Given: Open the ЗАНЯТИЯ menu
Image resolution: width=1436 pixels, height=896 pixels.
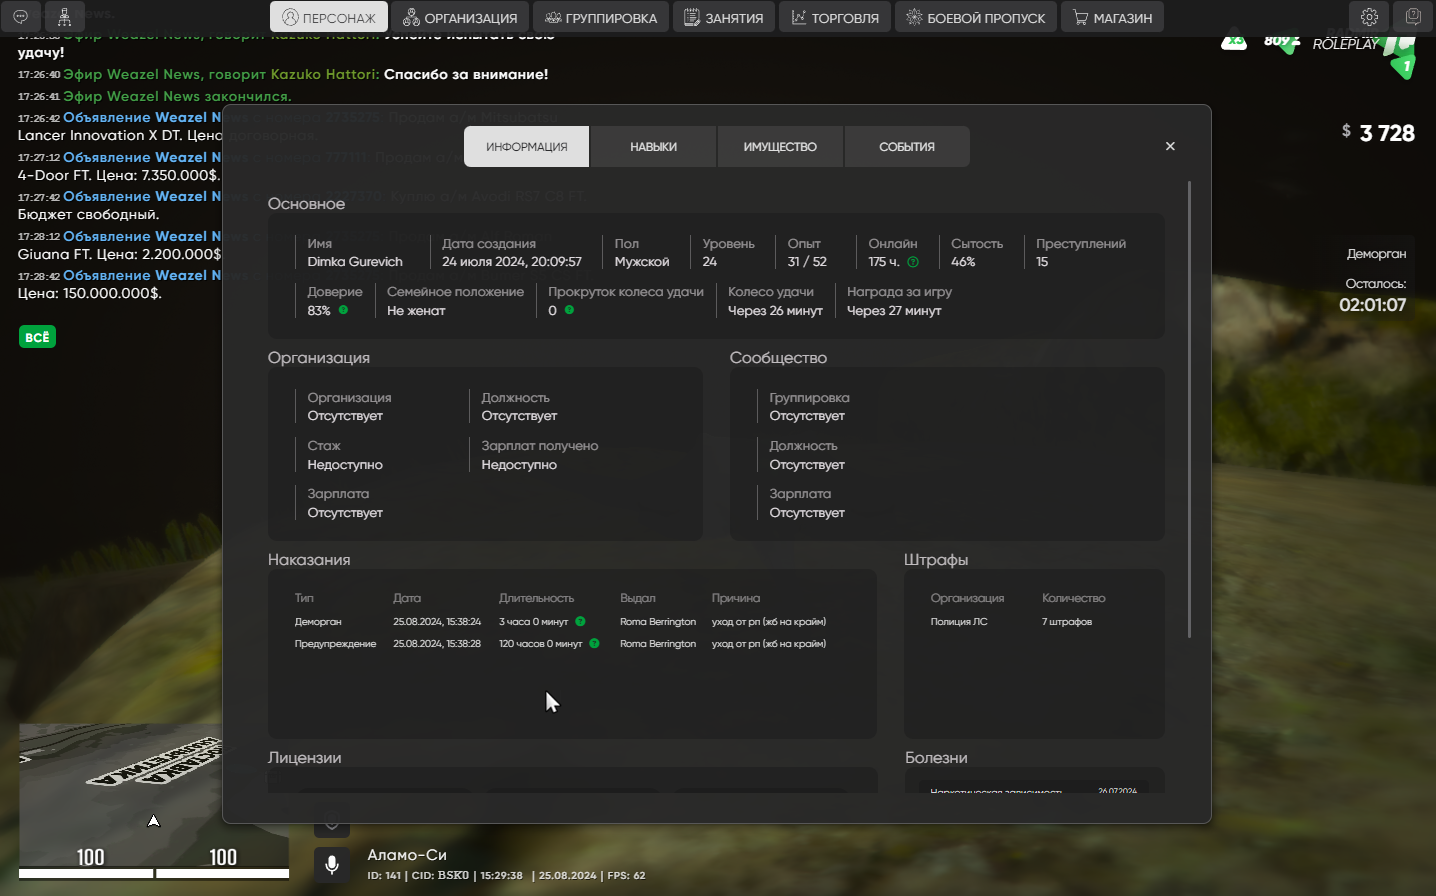Looking at the screenshot, I should tap(724, 17).
